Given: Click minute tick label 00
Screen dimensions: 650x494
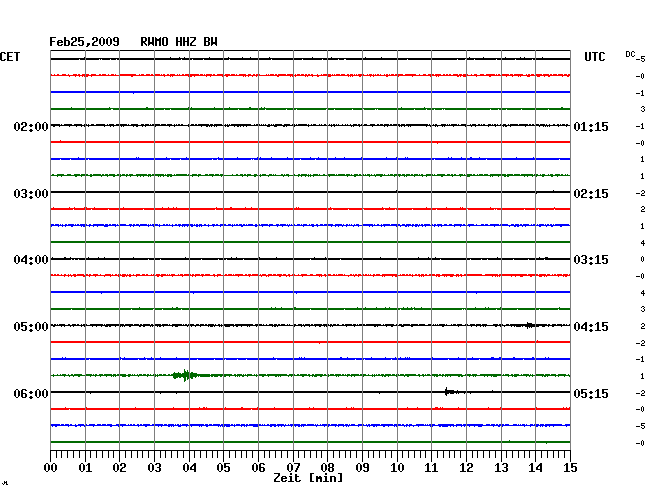Looking at the screenshot, I should [51, 468].
